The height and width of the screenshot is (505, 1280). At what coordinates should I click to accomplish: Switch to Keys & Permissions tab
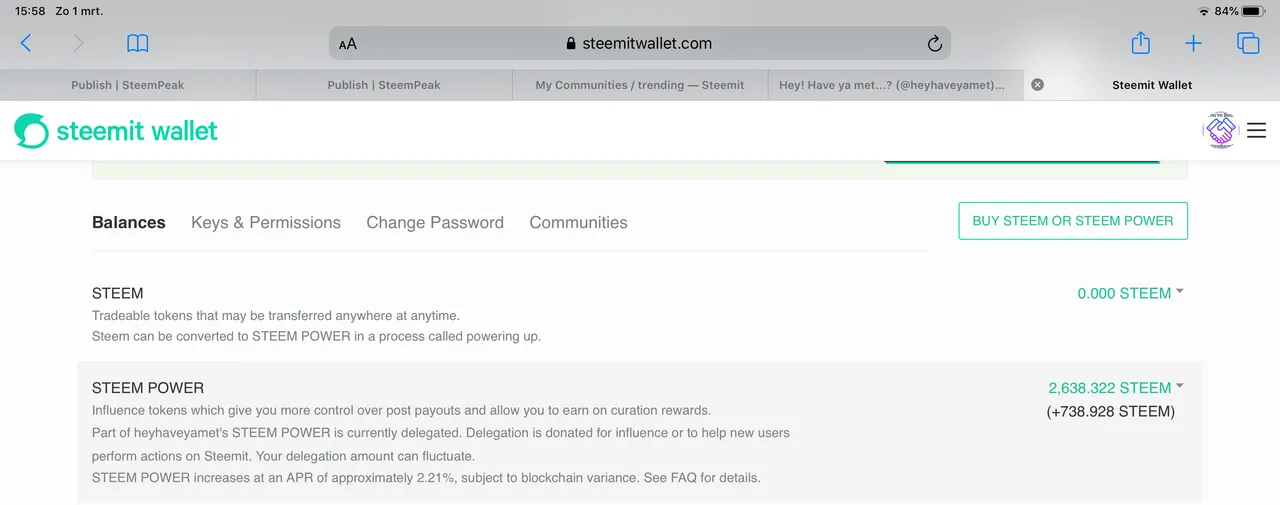266,222
